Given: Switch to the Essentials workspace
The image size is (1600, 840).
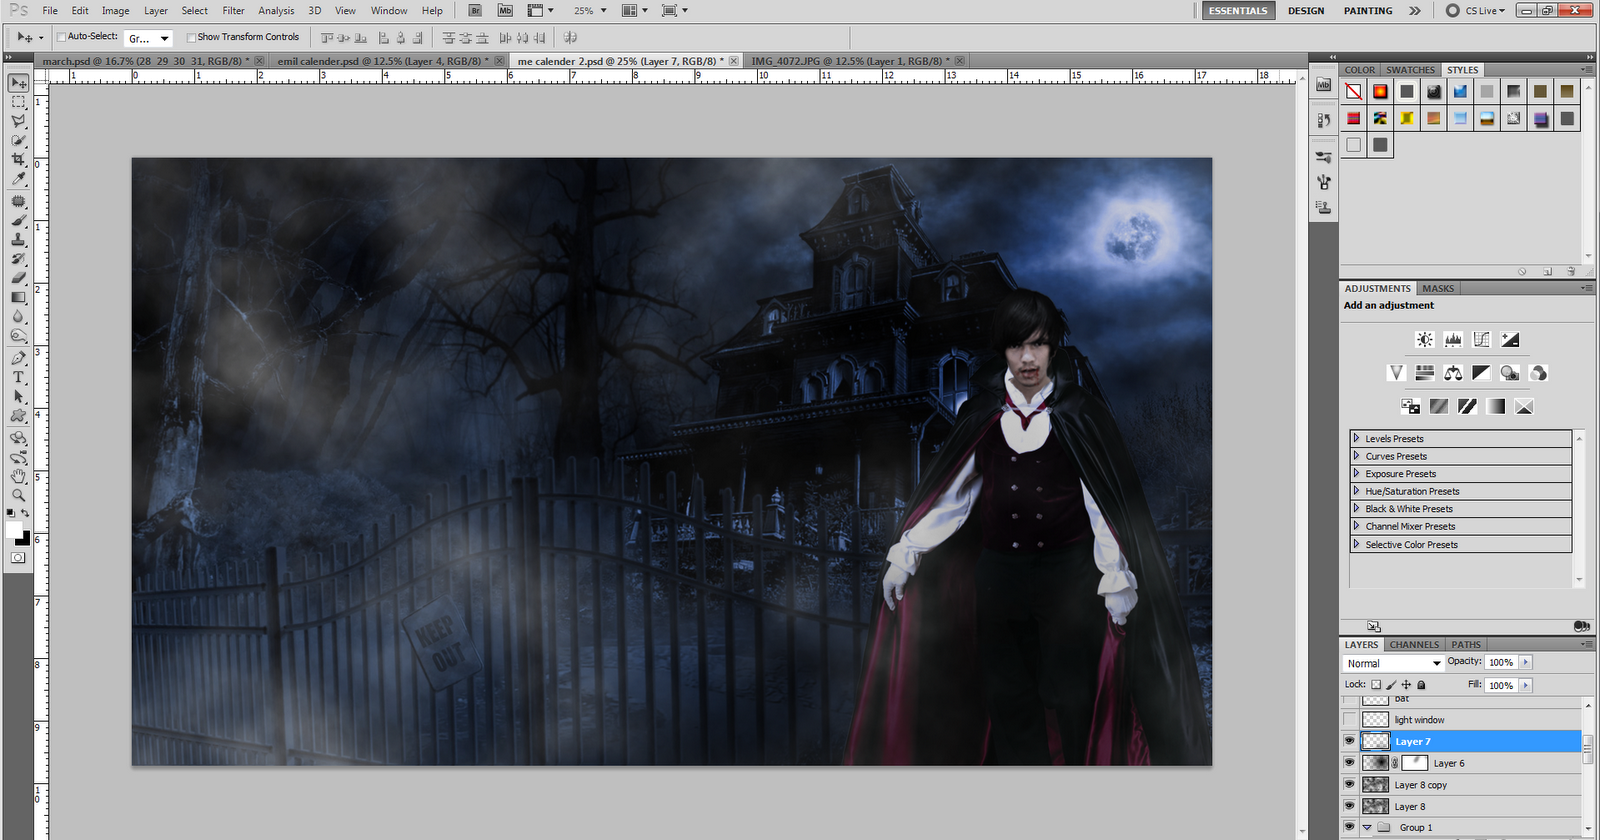Looking at the screenshot, I should (1238, 10).
